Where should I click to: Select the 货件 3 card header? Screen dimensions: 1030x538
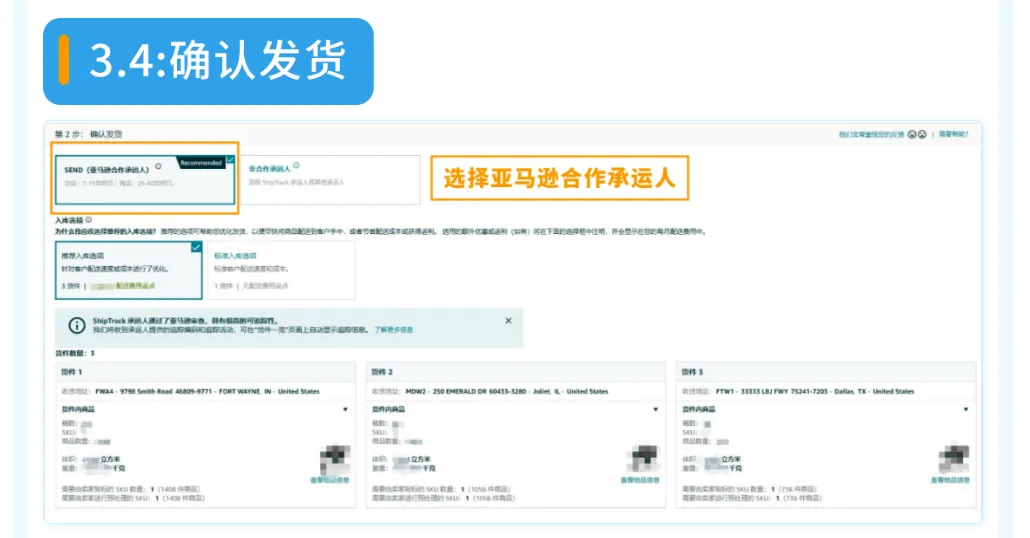[x=826, y=372]
